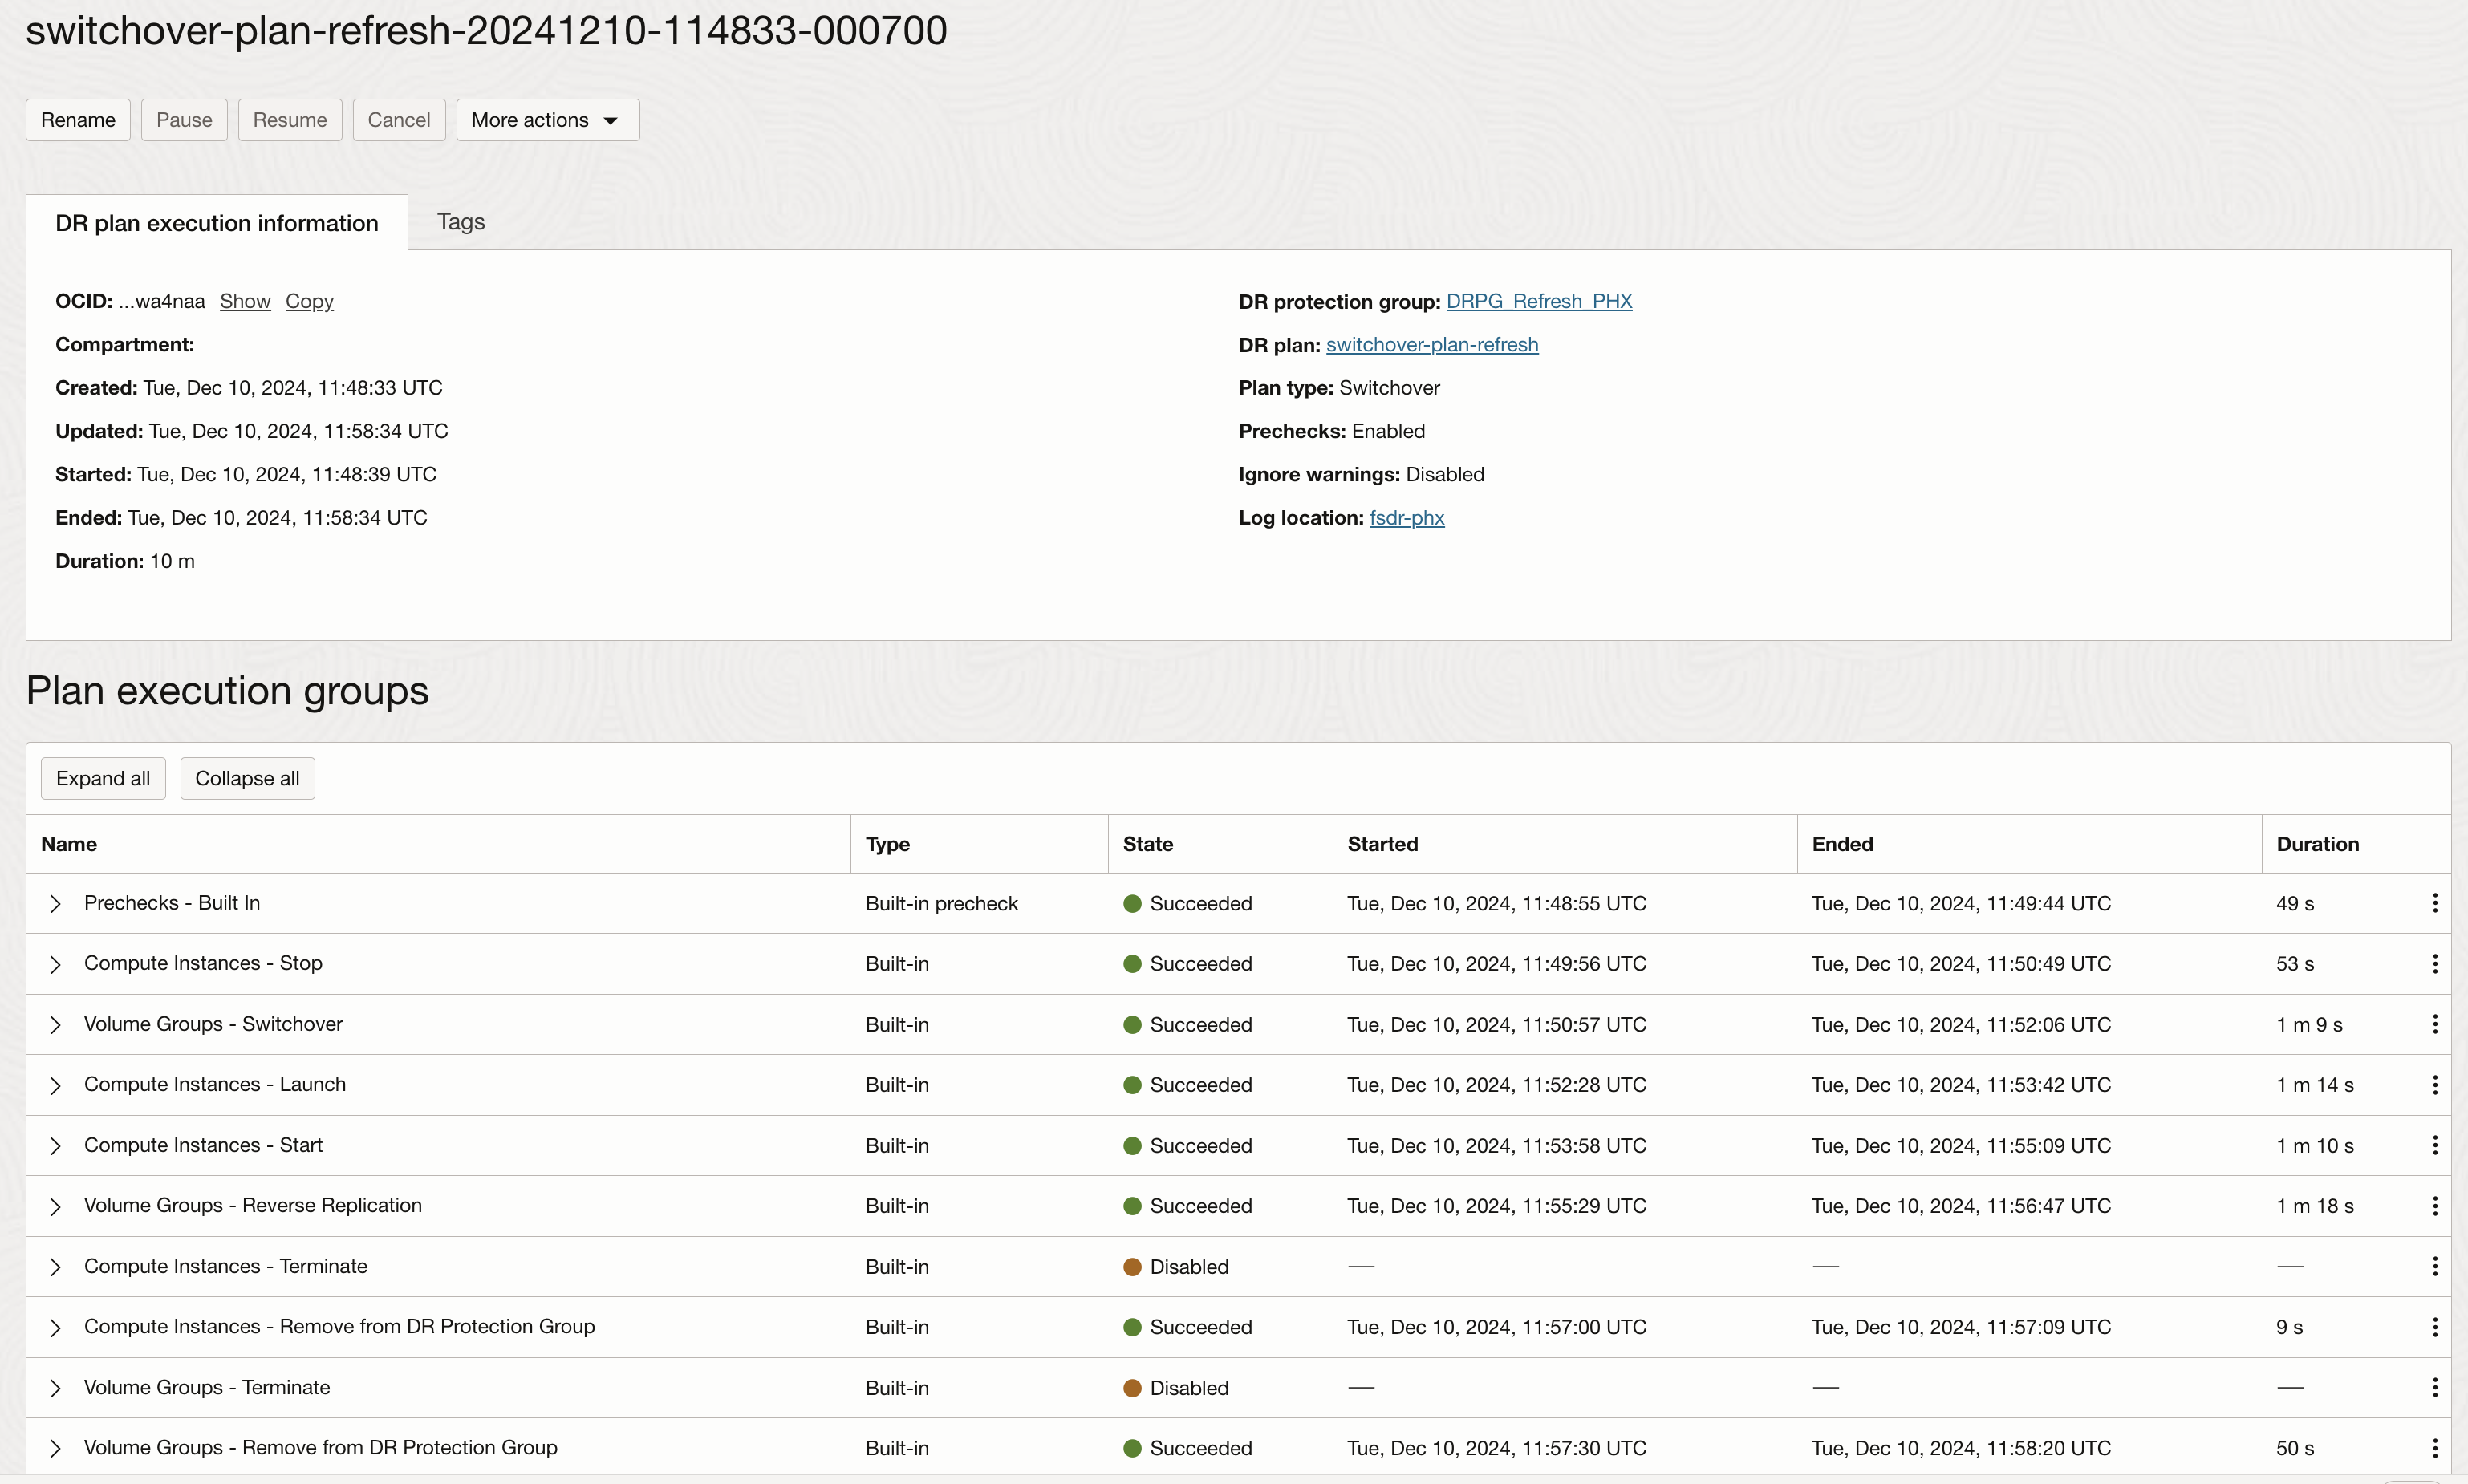Expand Volume Groups - Remove from DR Protection Group

[56, 1448]
